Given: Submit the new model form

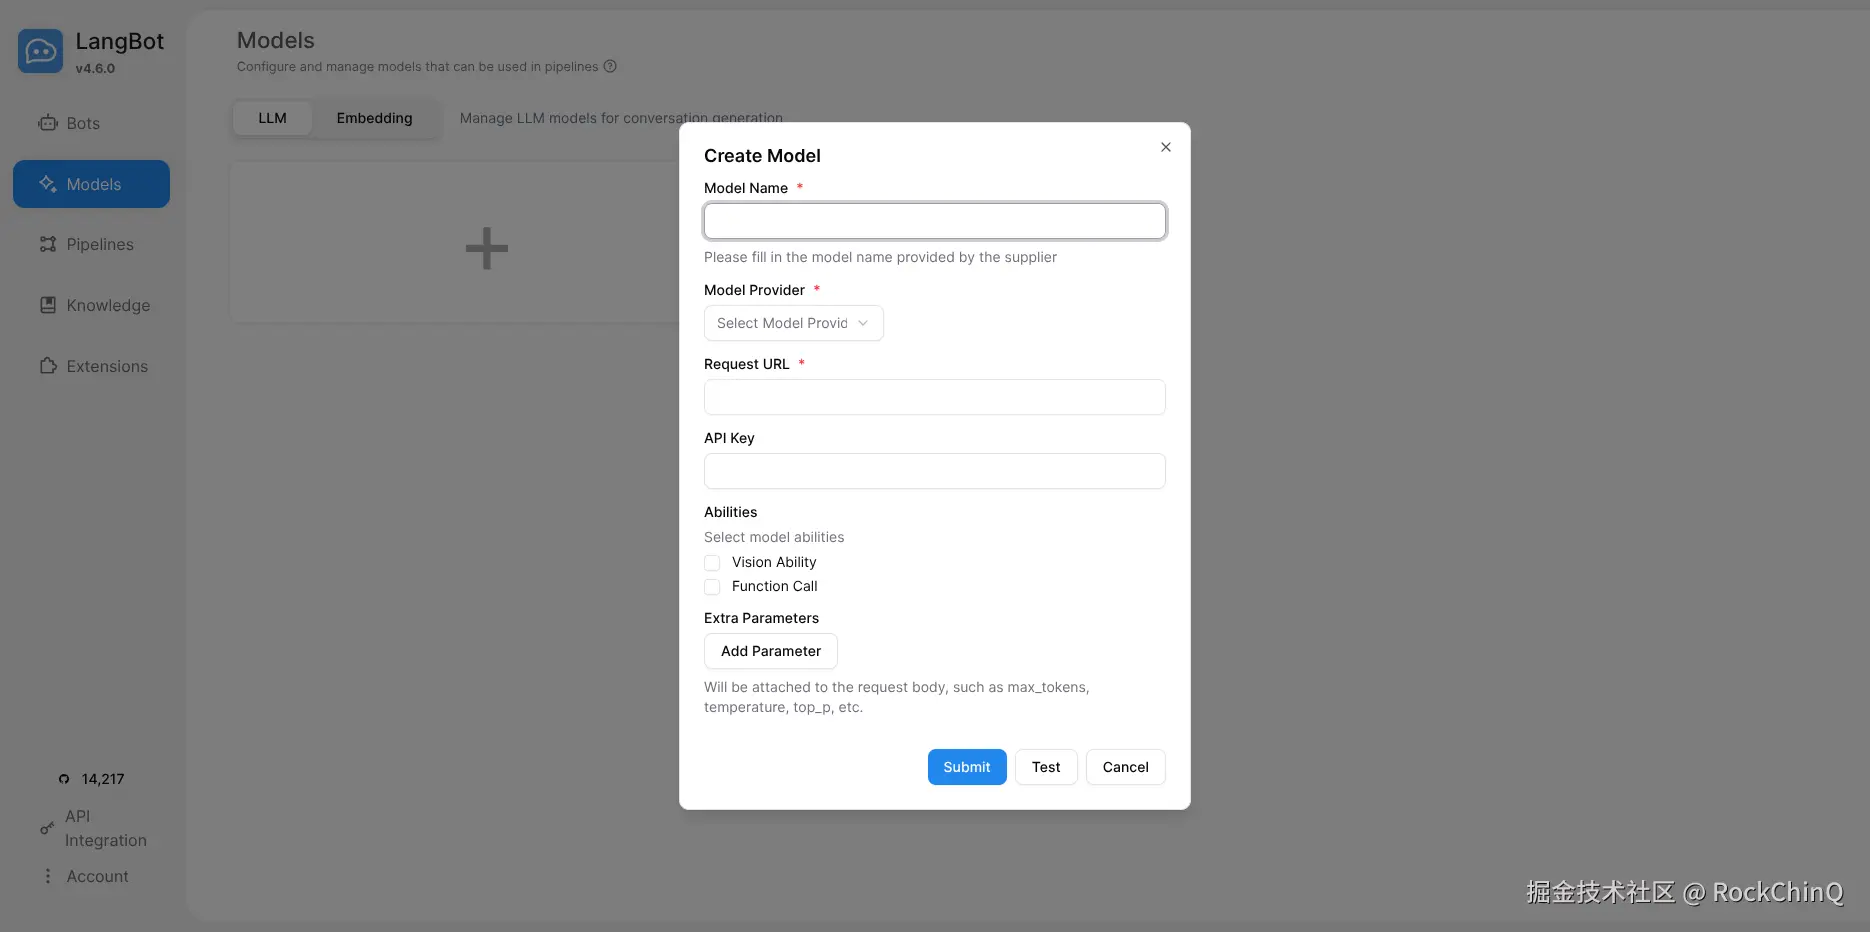Looking at the screenshot, I should pos(966,767).
